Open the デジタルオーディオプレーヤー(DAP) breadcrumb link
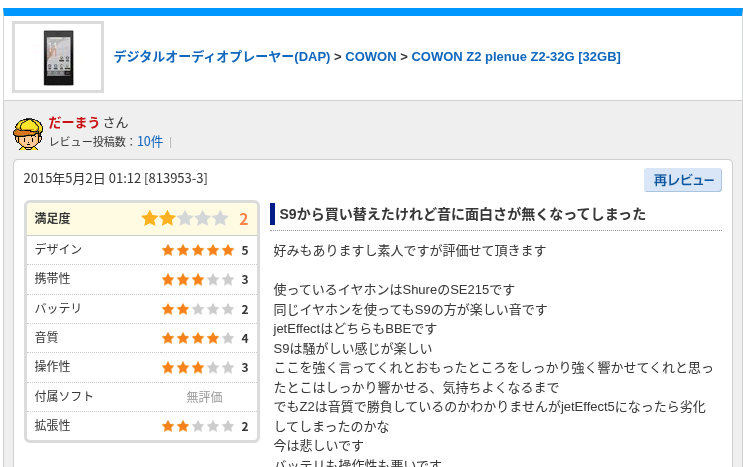This screenshot has width=743, height=467. [x=222, y=57]
